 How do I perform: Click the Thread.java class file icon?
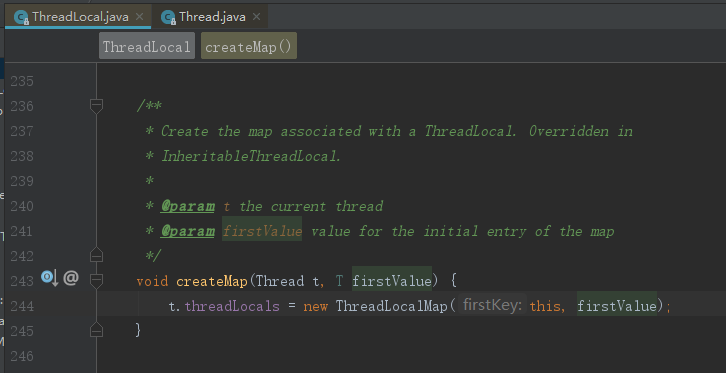(x=168, y=18)
